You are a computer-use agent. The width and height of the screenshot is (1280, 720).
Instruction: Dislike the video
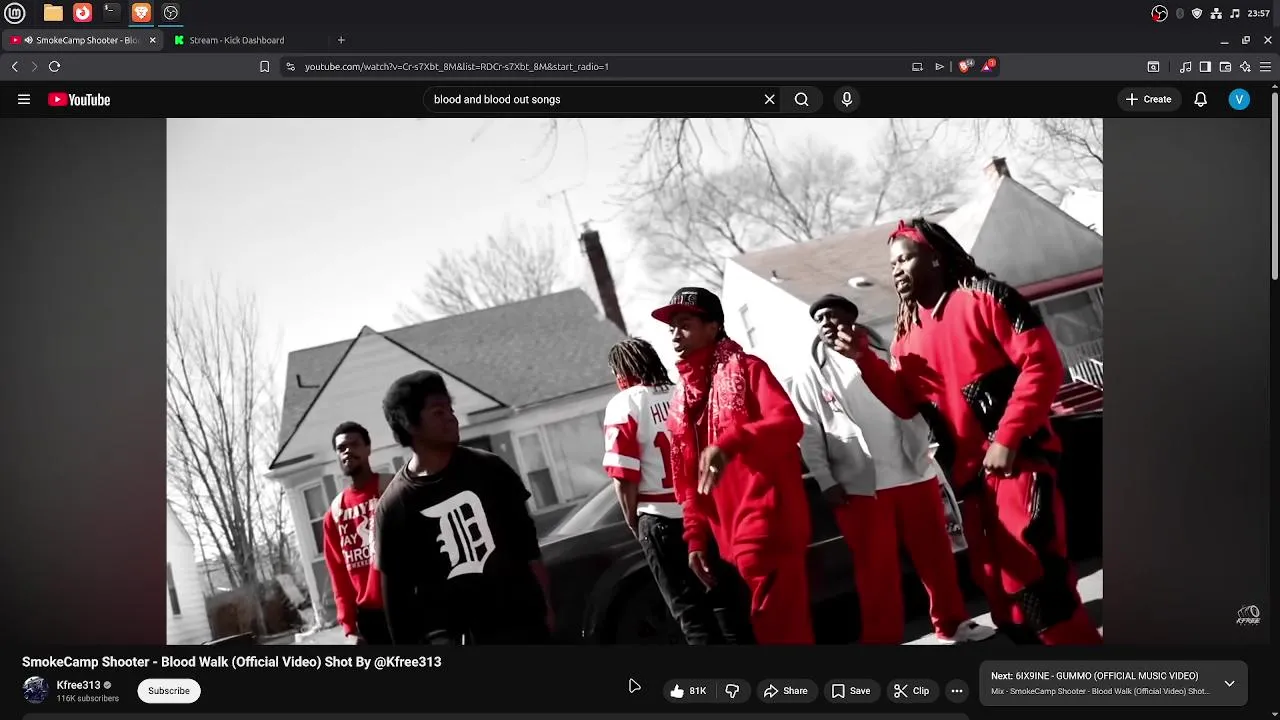pyautogui.click(x=732, y=691)
